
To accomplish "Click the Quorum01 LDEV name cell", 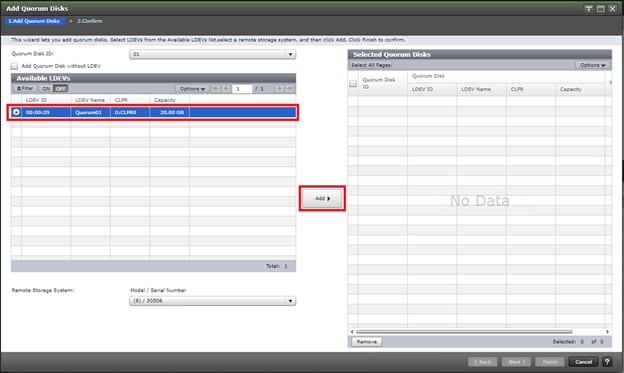I will click(x=90, y=112).
